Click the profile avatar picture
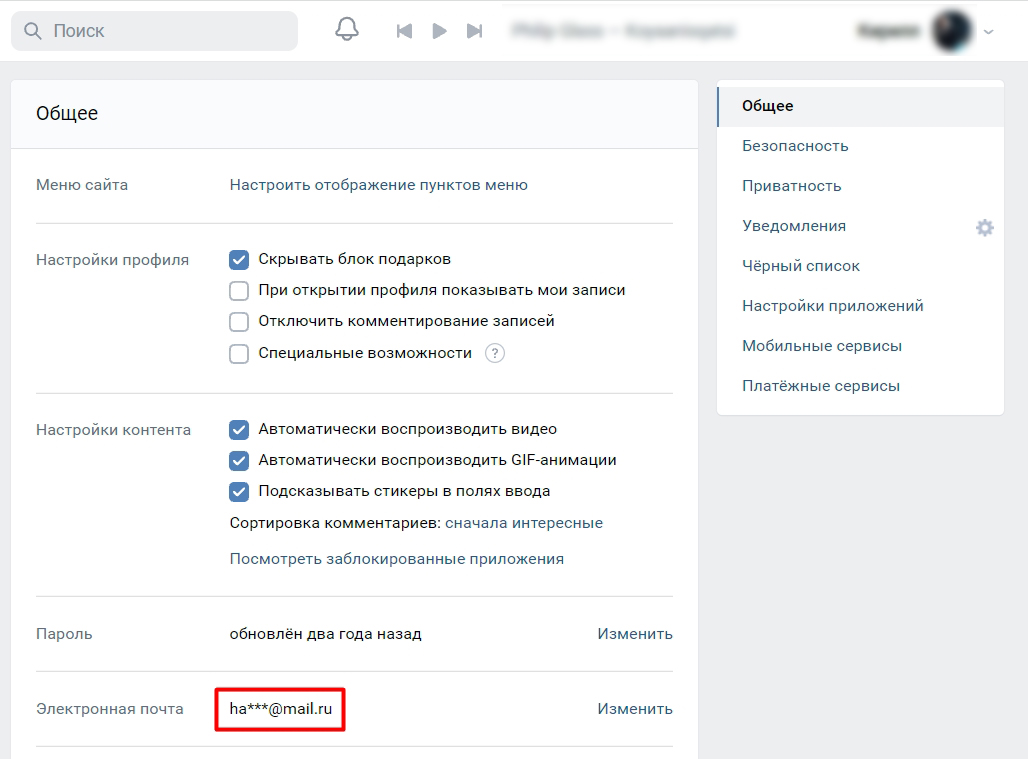 (951, 31)
